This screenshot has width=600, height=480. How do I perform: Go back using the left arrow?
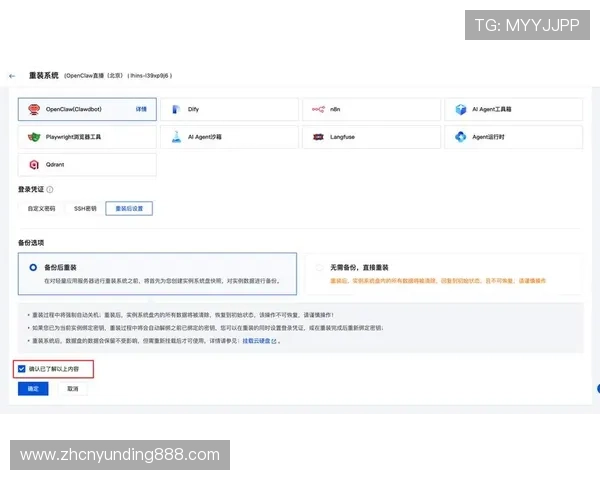(x=12, y=76)
